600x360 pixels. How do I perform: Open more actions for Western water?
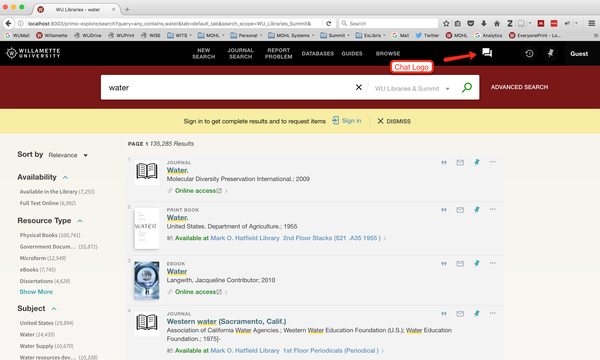point(492,313)
